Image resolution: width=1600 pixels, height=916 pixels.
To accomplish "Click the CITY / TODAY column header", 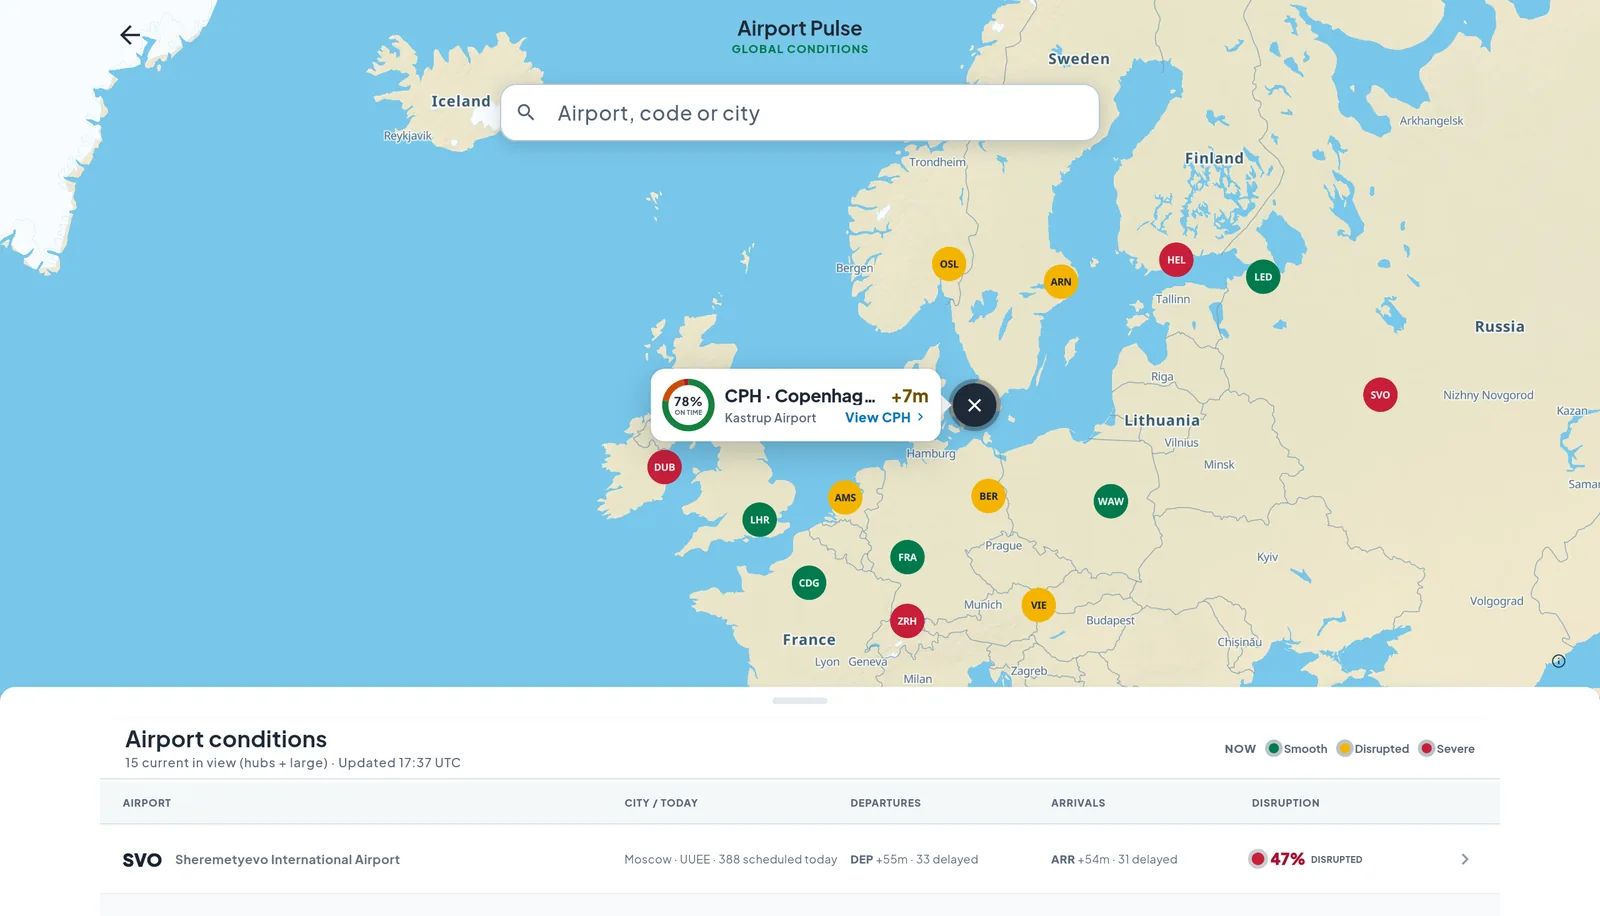I will (x=661, y=803).
